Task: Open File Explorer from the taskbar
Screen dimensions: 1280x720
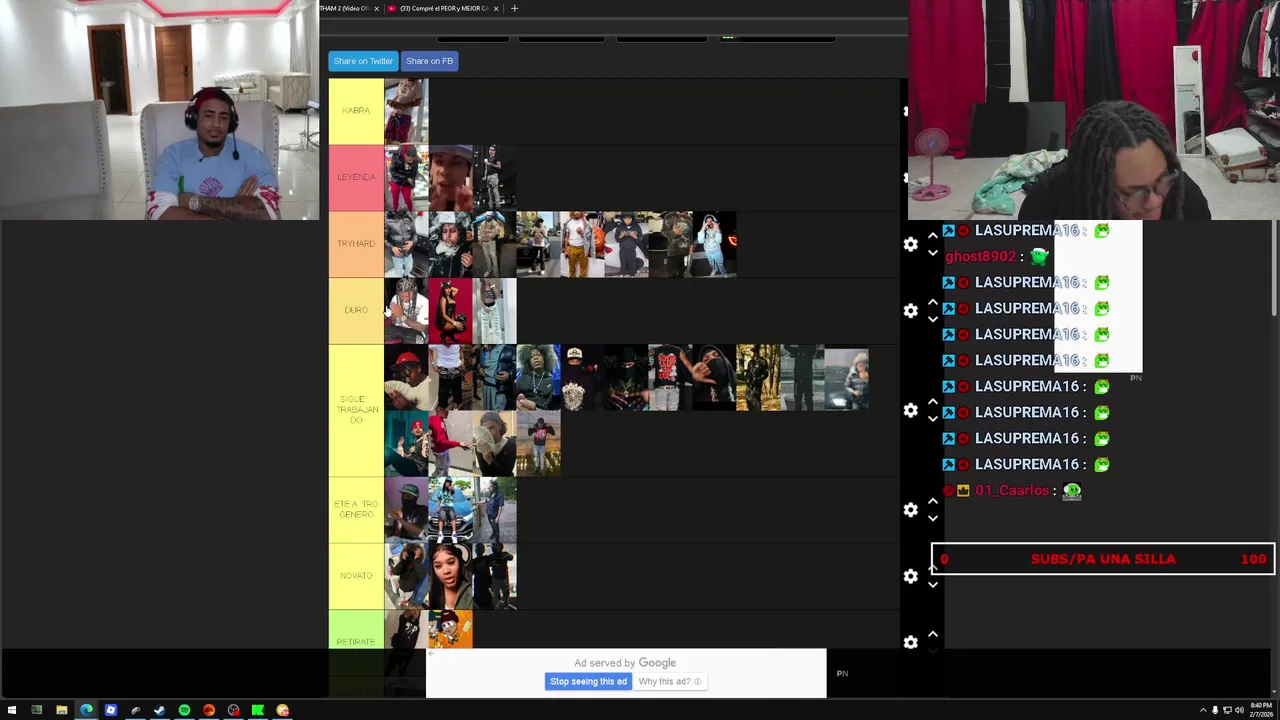Action: (x=61, y=710)
